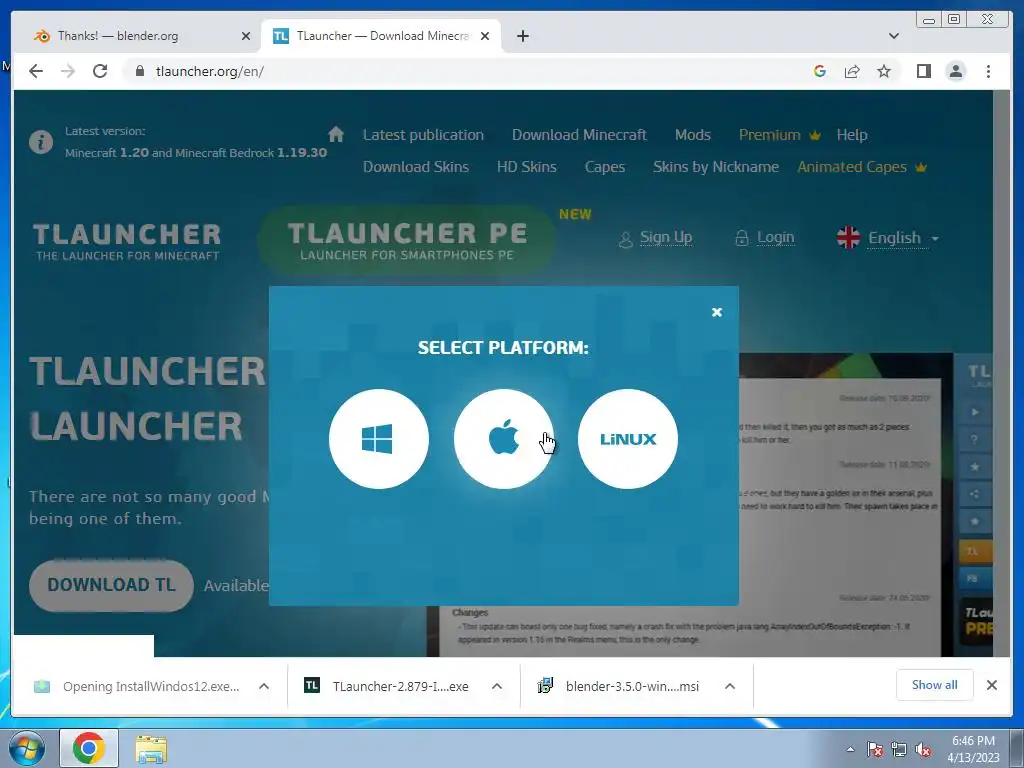
Task: Click the latest version info icon
Action: point(40,142)
